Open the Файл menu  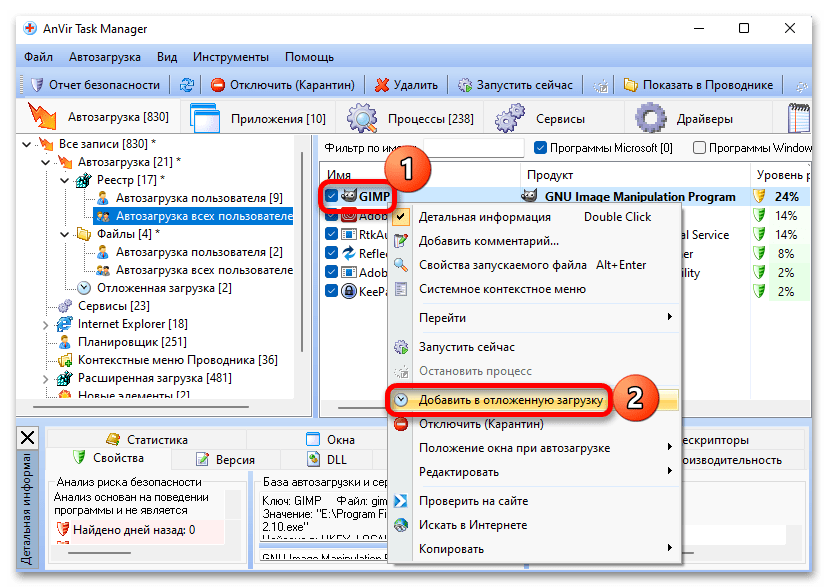[x=39, y=56]
